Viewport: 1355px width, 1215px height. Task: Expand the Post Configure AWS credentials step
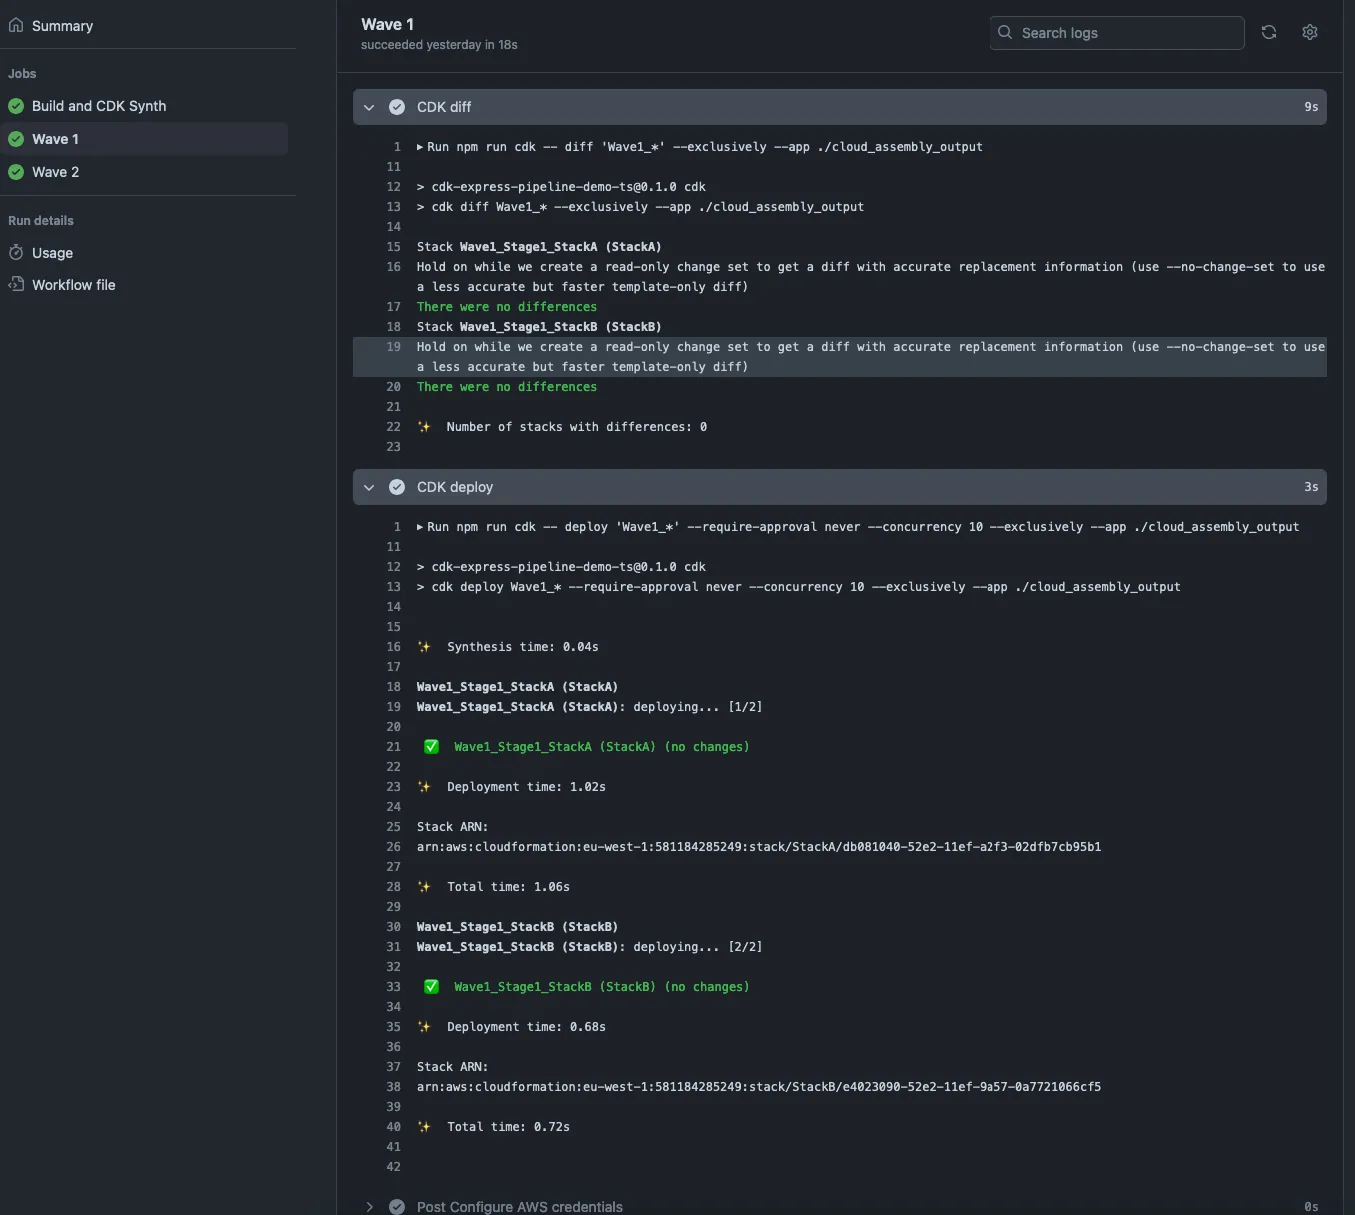point(369,1207)
